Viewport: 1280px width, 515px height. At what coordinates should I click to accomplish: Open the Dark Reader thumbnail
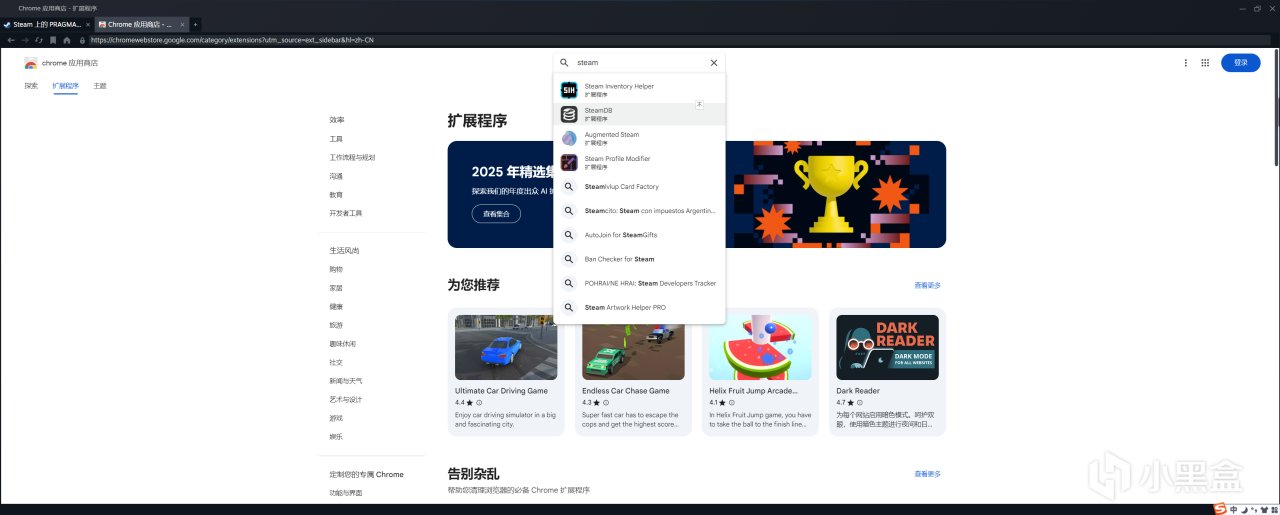pos(887,347)
